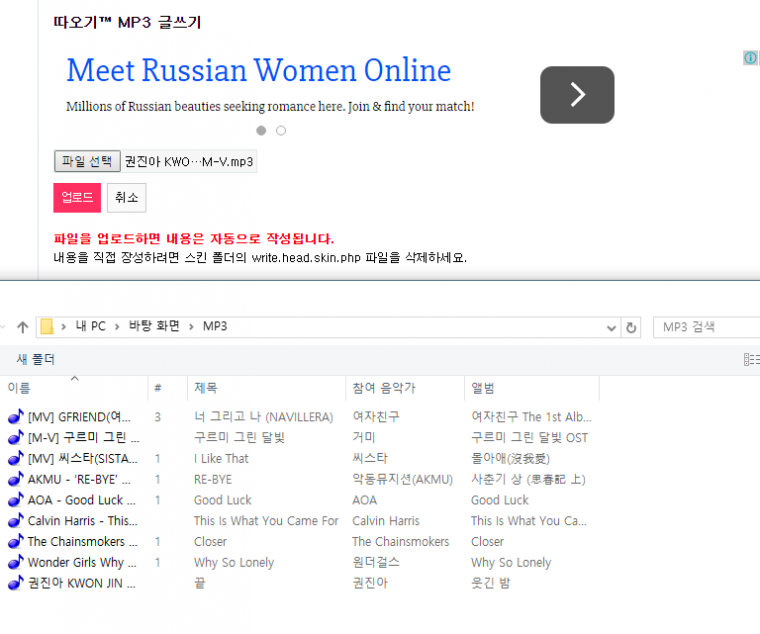This screenshot has width=760, height=634.
Task: Click the 취소 button
Action: 126,198
